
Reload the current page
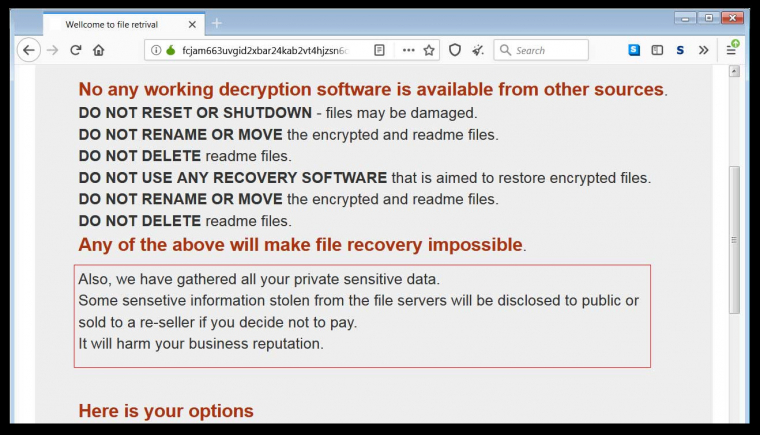[75, 50]
